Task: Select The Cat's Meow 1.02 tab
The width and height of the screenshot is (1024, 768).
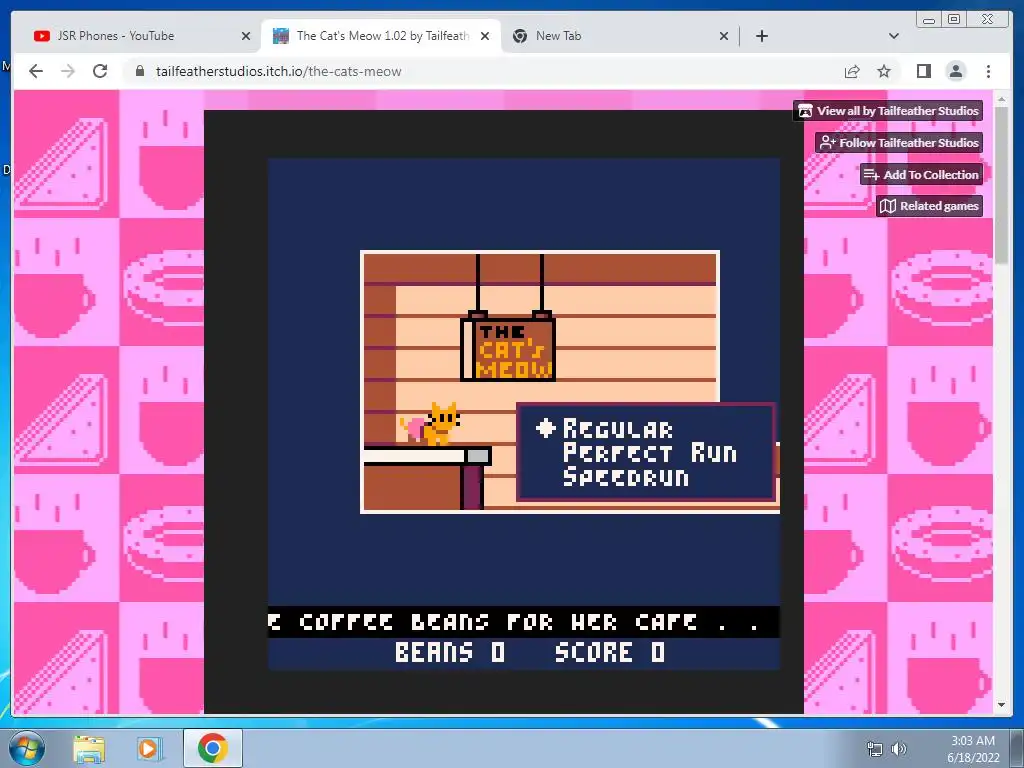Action: 383,36
